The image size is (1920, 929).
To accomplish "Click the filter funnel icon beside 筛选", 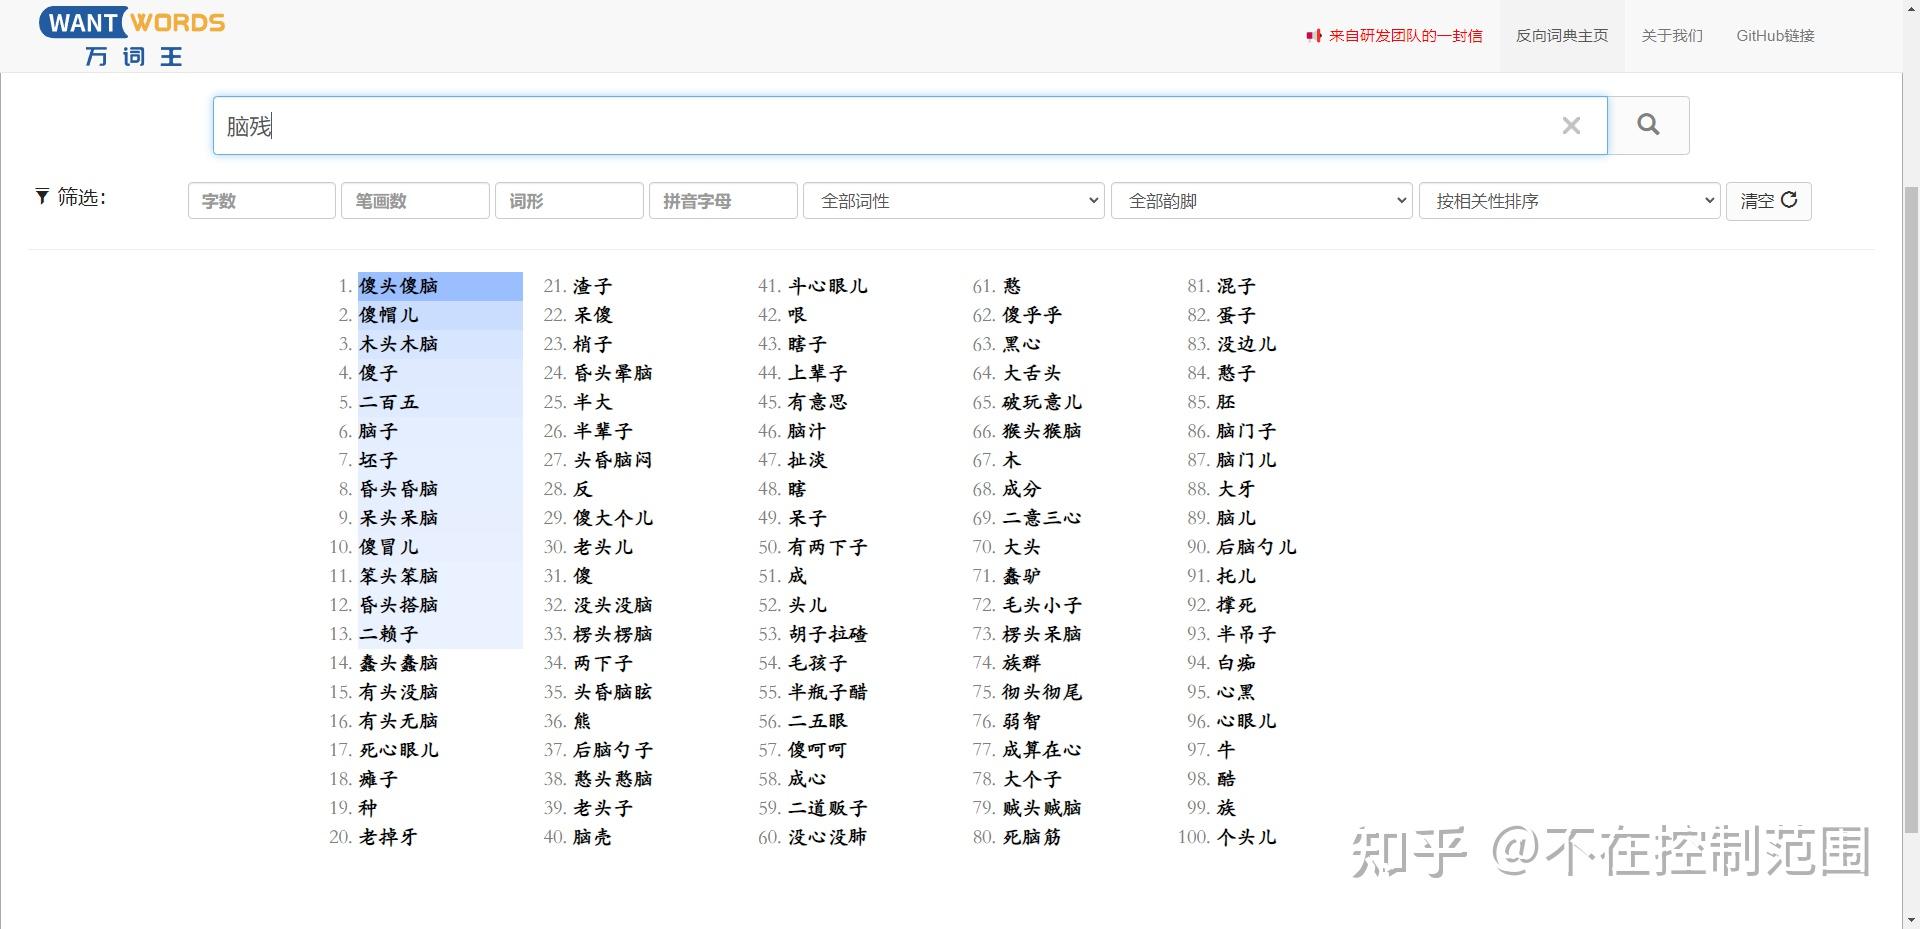I will (41, 197).
